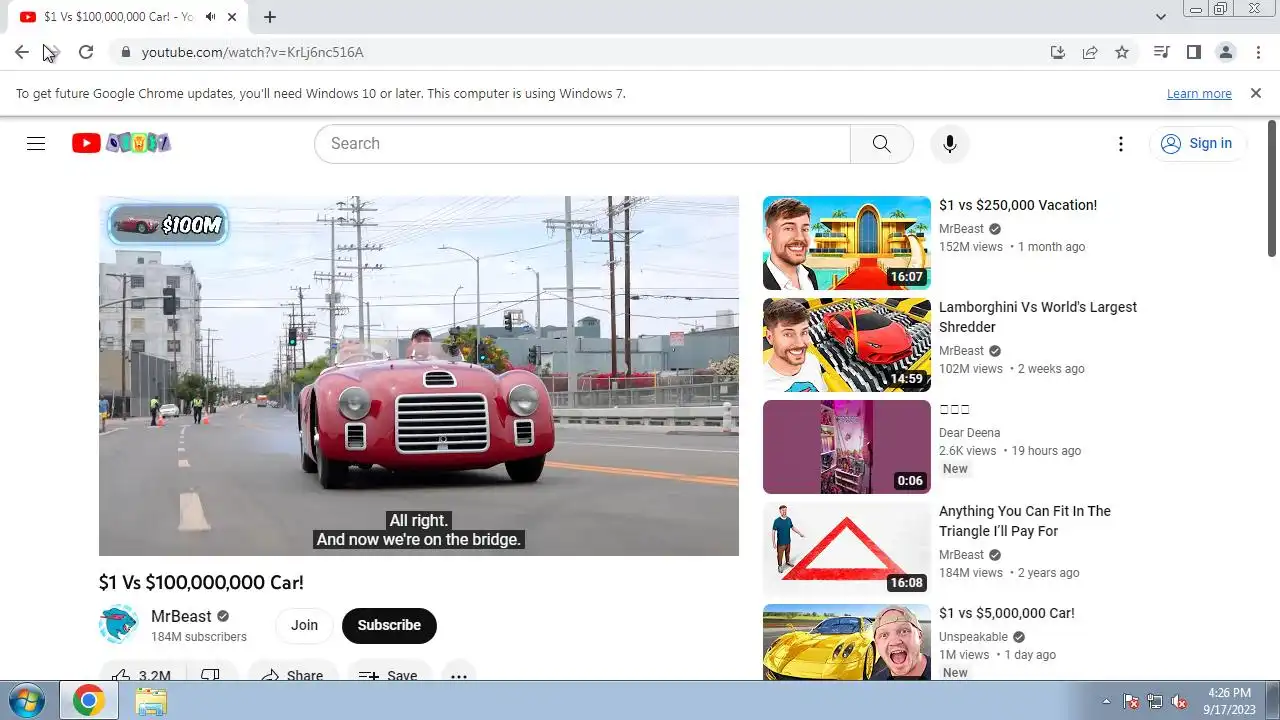Open the Chrome profile avatar
This screenshot has height=720, width=1280.
point(1225,52)
